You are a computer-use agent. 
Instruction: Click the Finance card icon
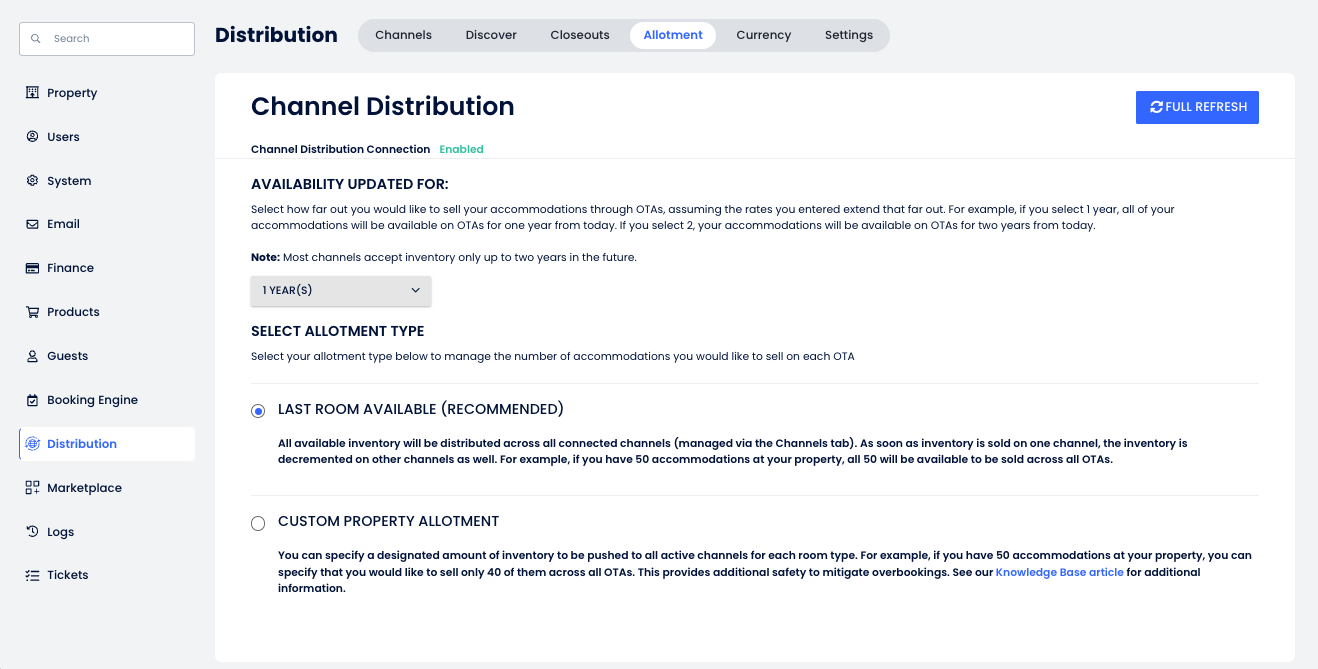pos(32,268)
